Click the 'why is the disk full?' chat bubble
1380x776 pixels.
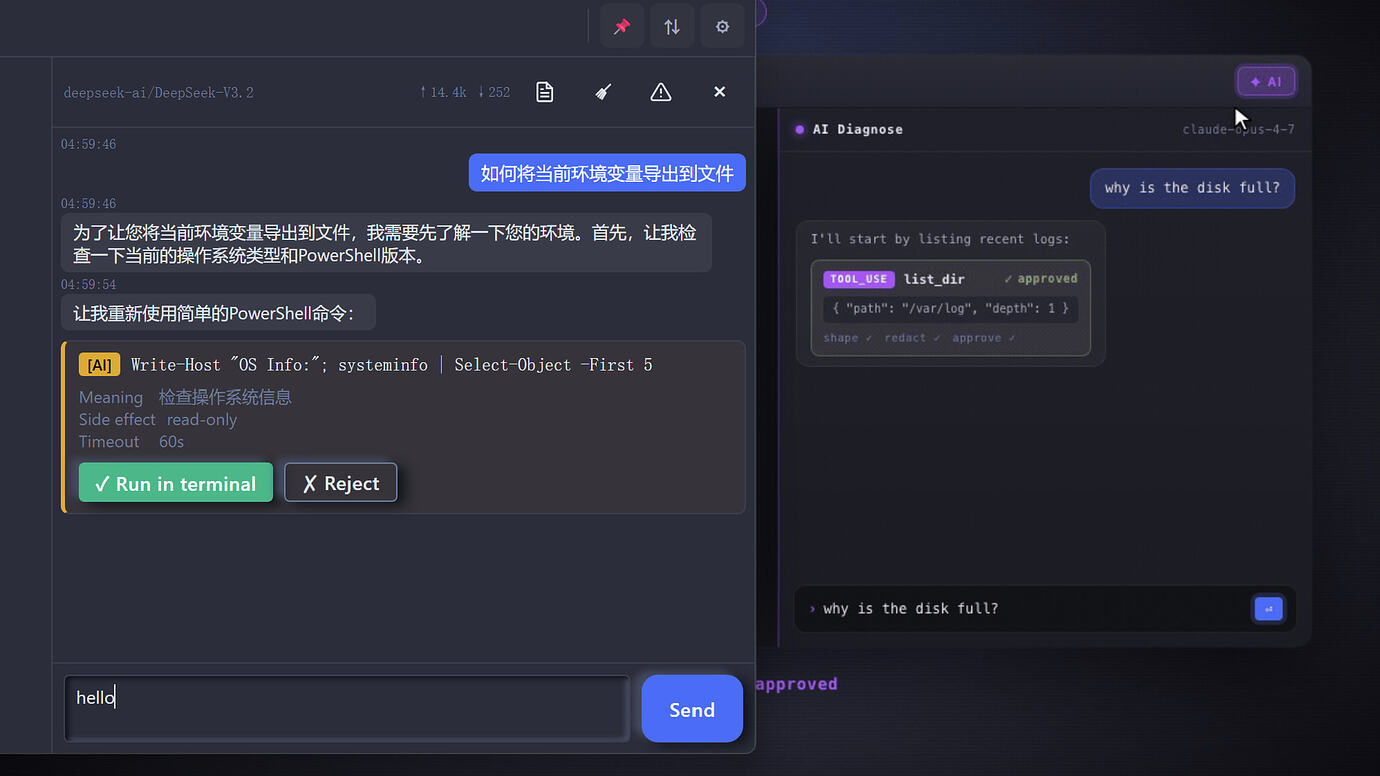tap(1192, 188)
